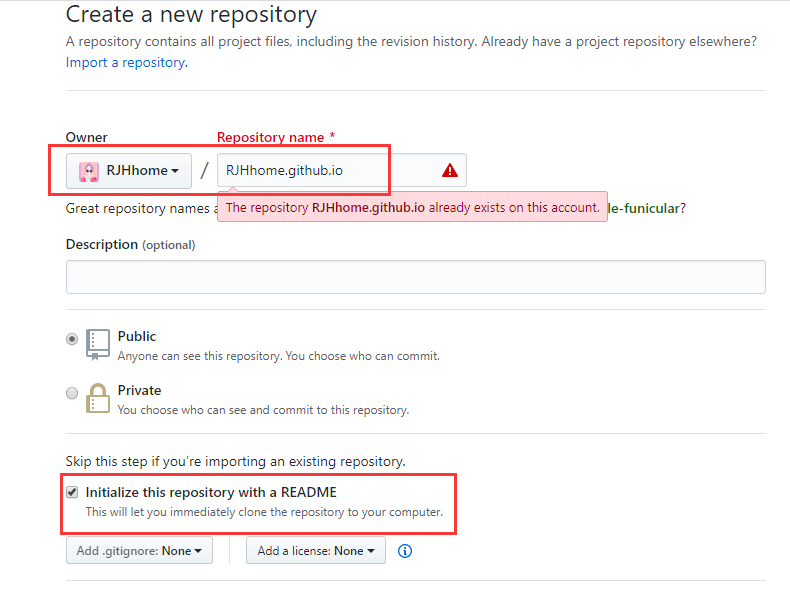Image resolution: width=790 pixels, height=590 pixels.
Task: Click 'Anyone can see this repository' text
Action: coord(279,356)
